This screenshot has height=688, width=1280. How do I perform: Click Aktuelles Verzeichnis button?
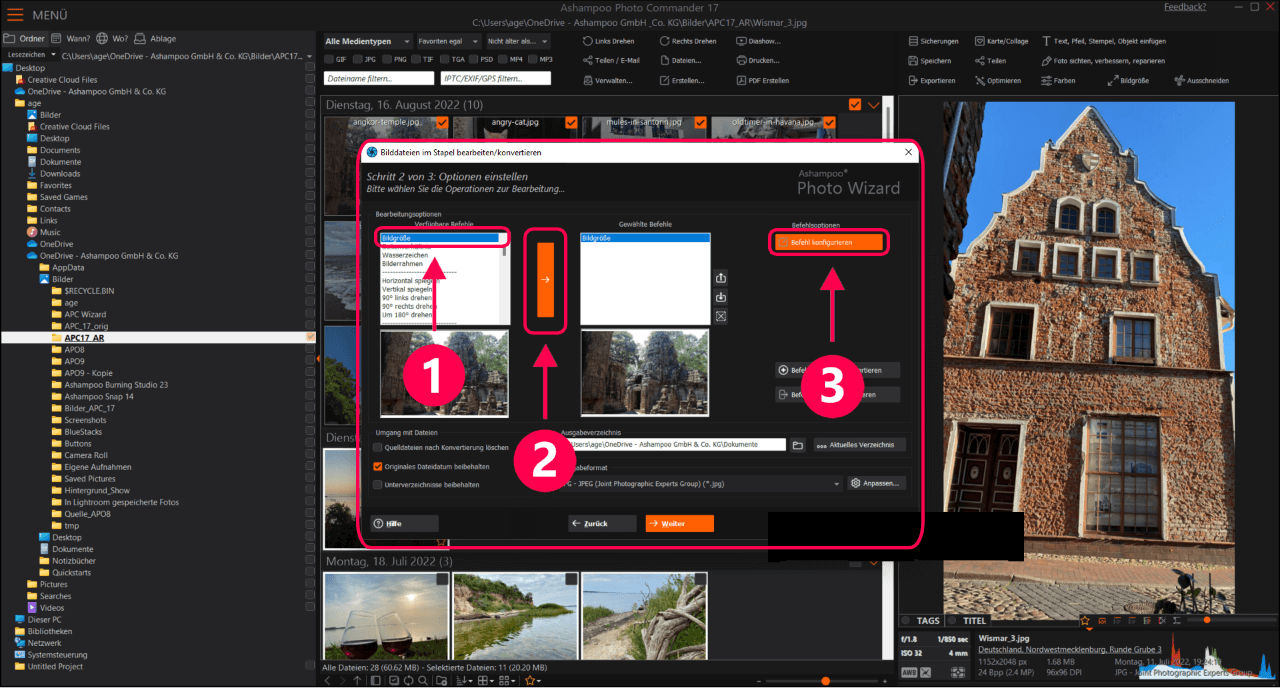860,445
